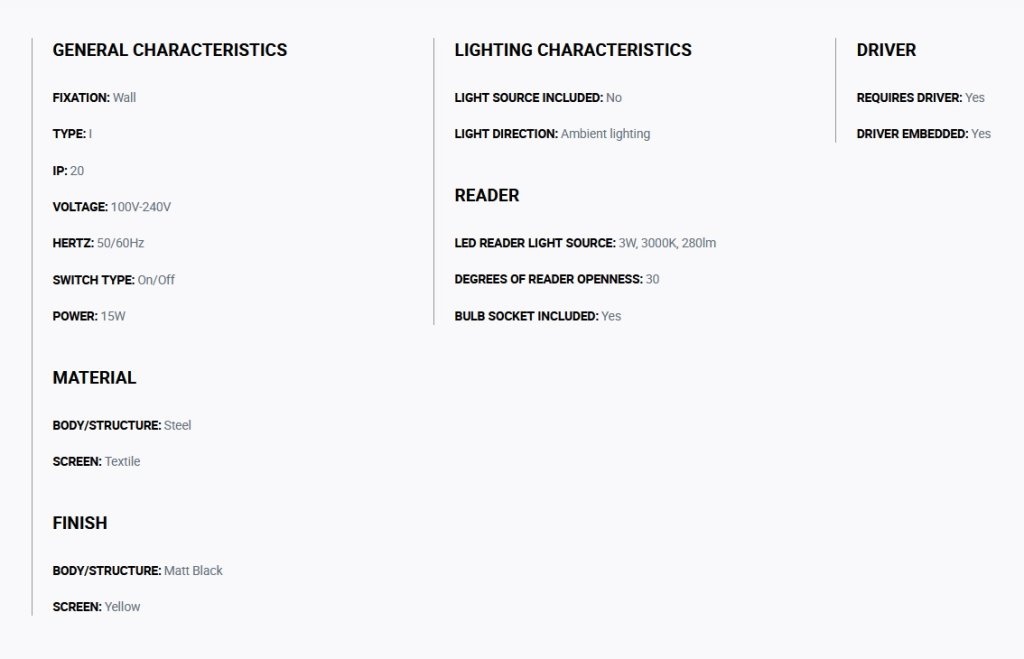The width and height of the screenshot is (1024, 659).
Task: Click the Fixation: Wall specification
Action: 94,98
